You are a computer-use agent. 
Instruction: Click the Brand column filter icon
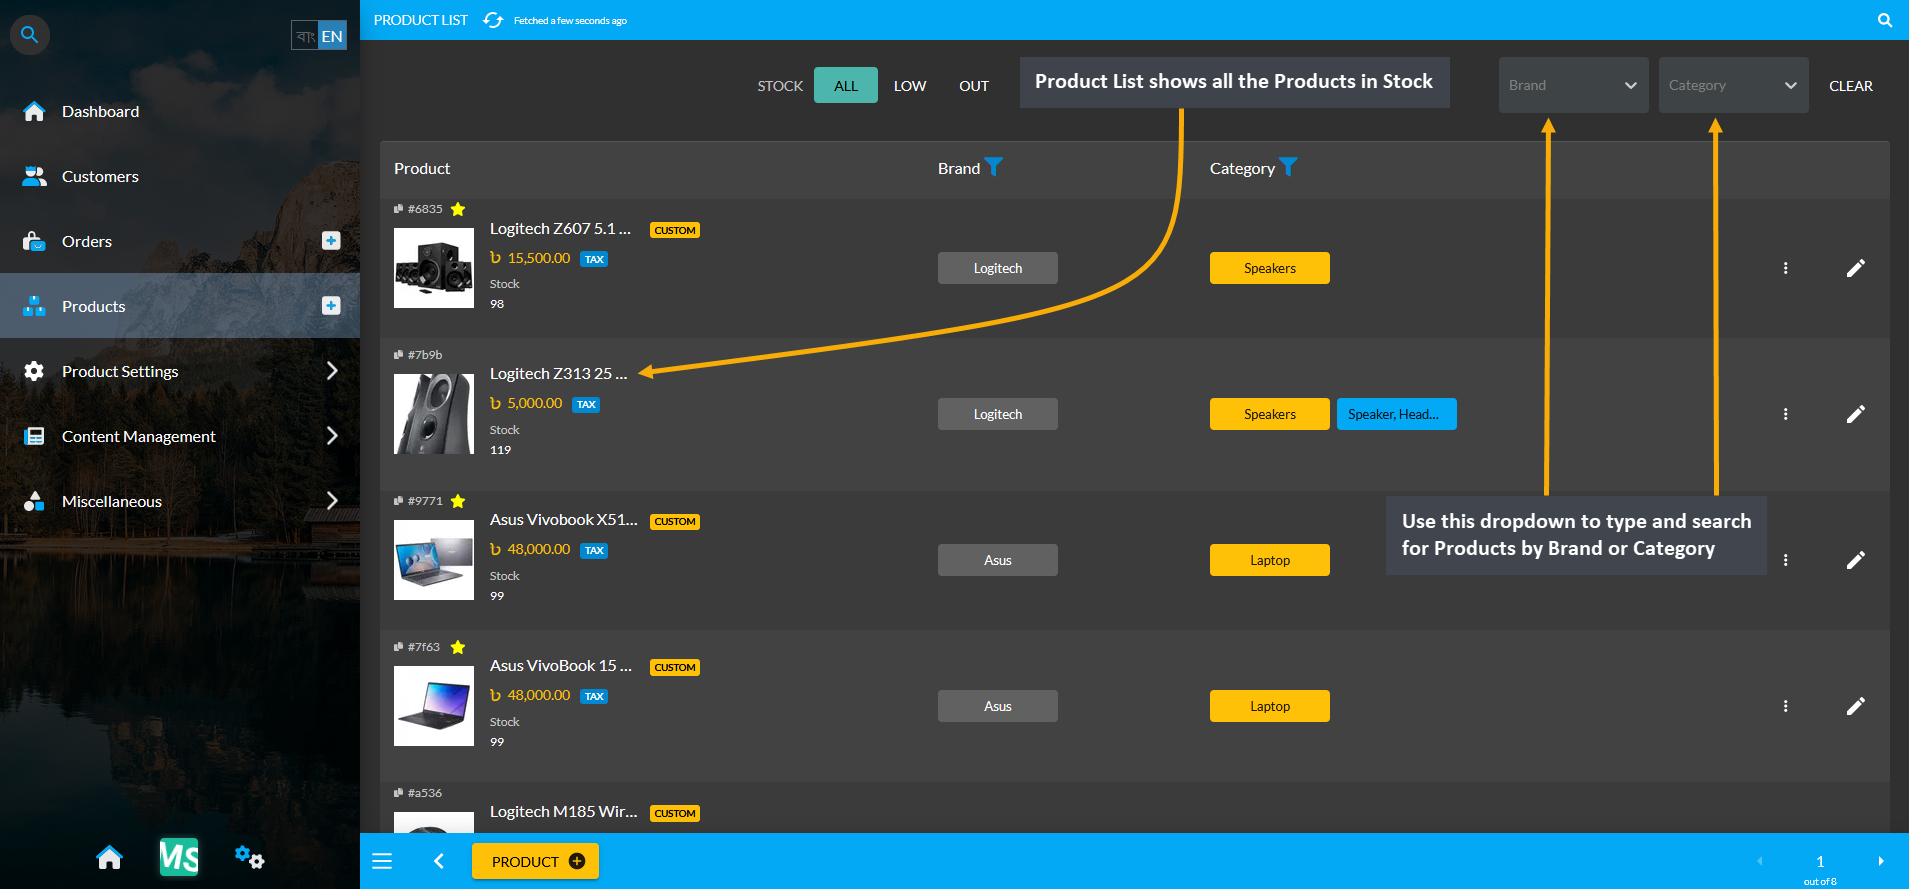pos(994,167)
